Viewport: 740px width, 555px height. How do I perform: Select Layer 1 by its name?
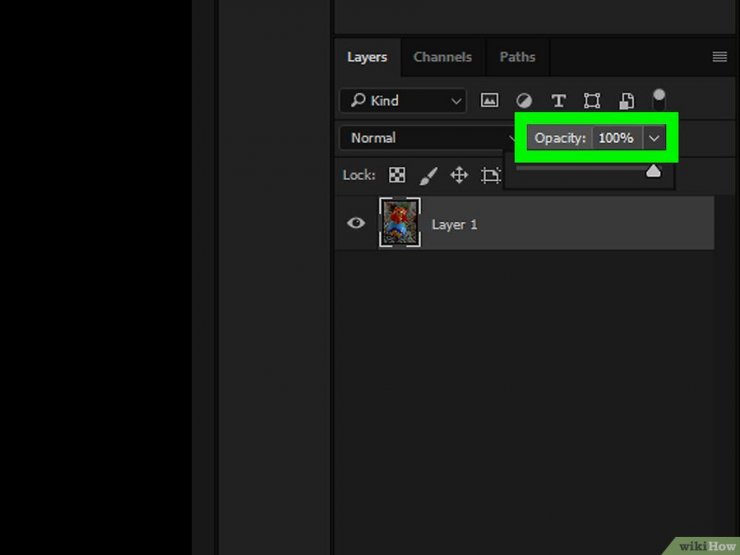pos(454,224)
